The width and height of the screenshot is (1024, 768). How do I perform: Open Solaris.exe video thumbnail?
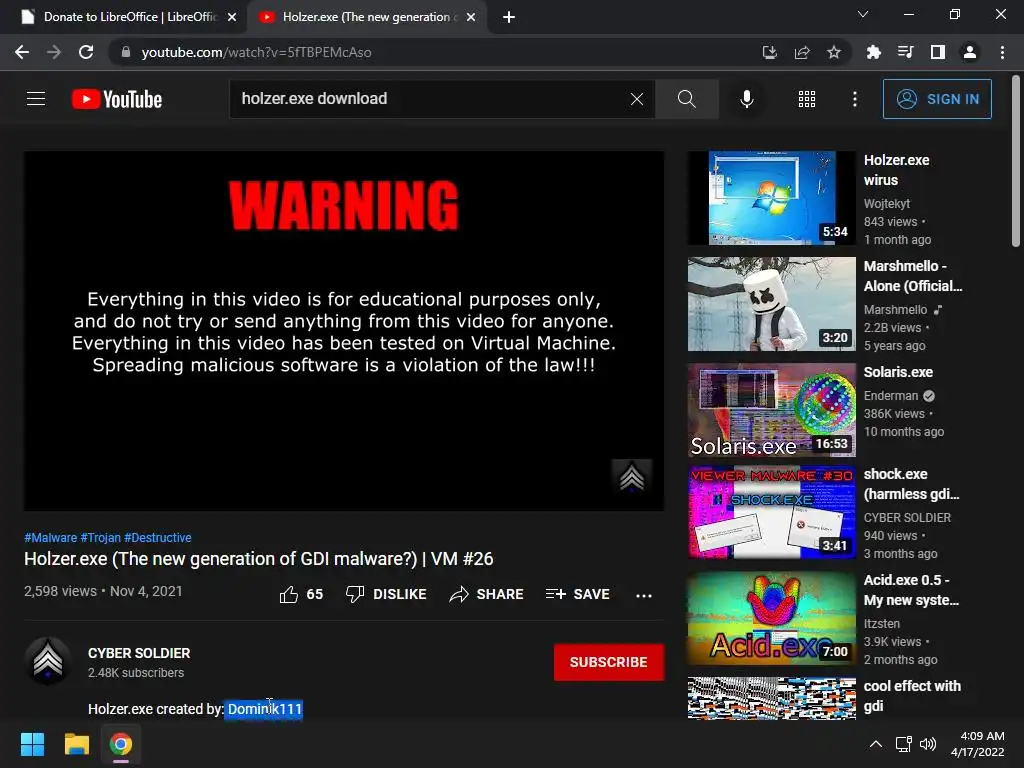[771, 410]
